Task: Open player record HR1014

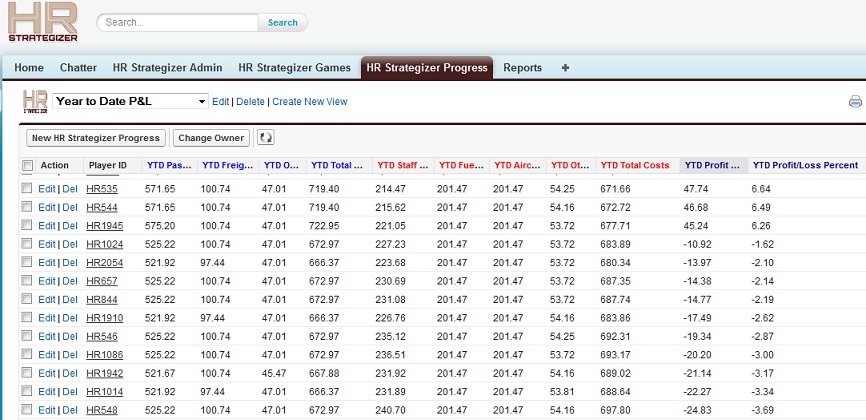Action: [x=104, y=392]
